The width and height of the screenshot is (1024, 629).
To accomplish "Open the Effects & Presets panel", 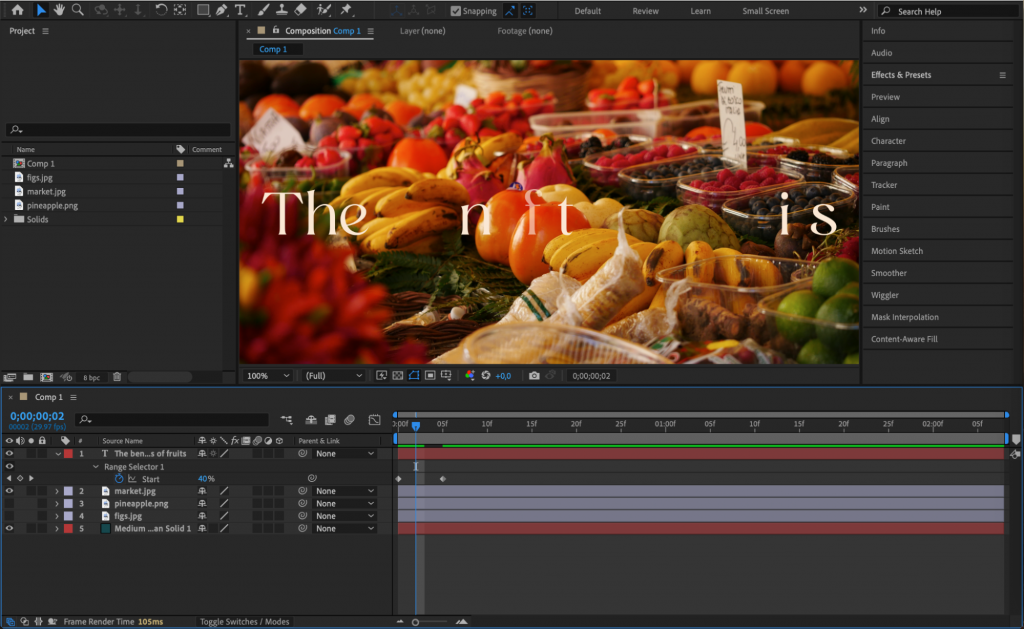I will [903, 74].
